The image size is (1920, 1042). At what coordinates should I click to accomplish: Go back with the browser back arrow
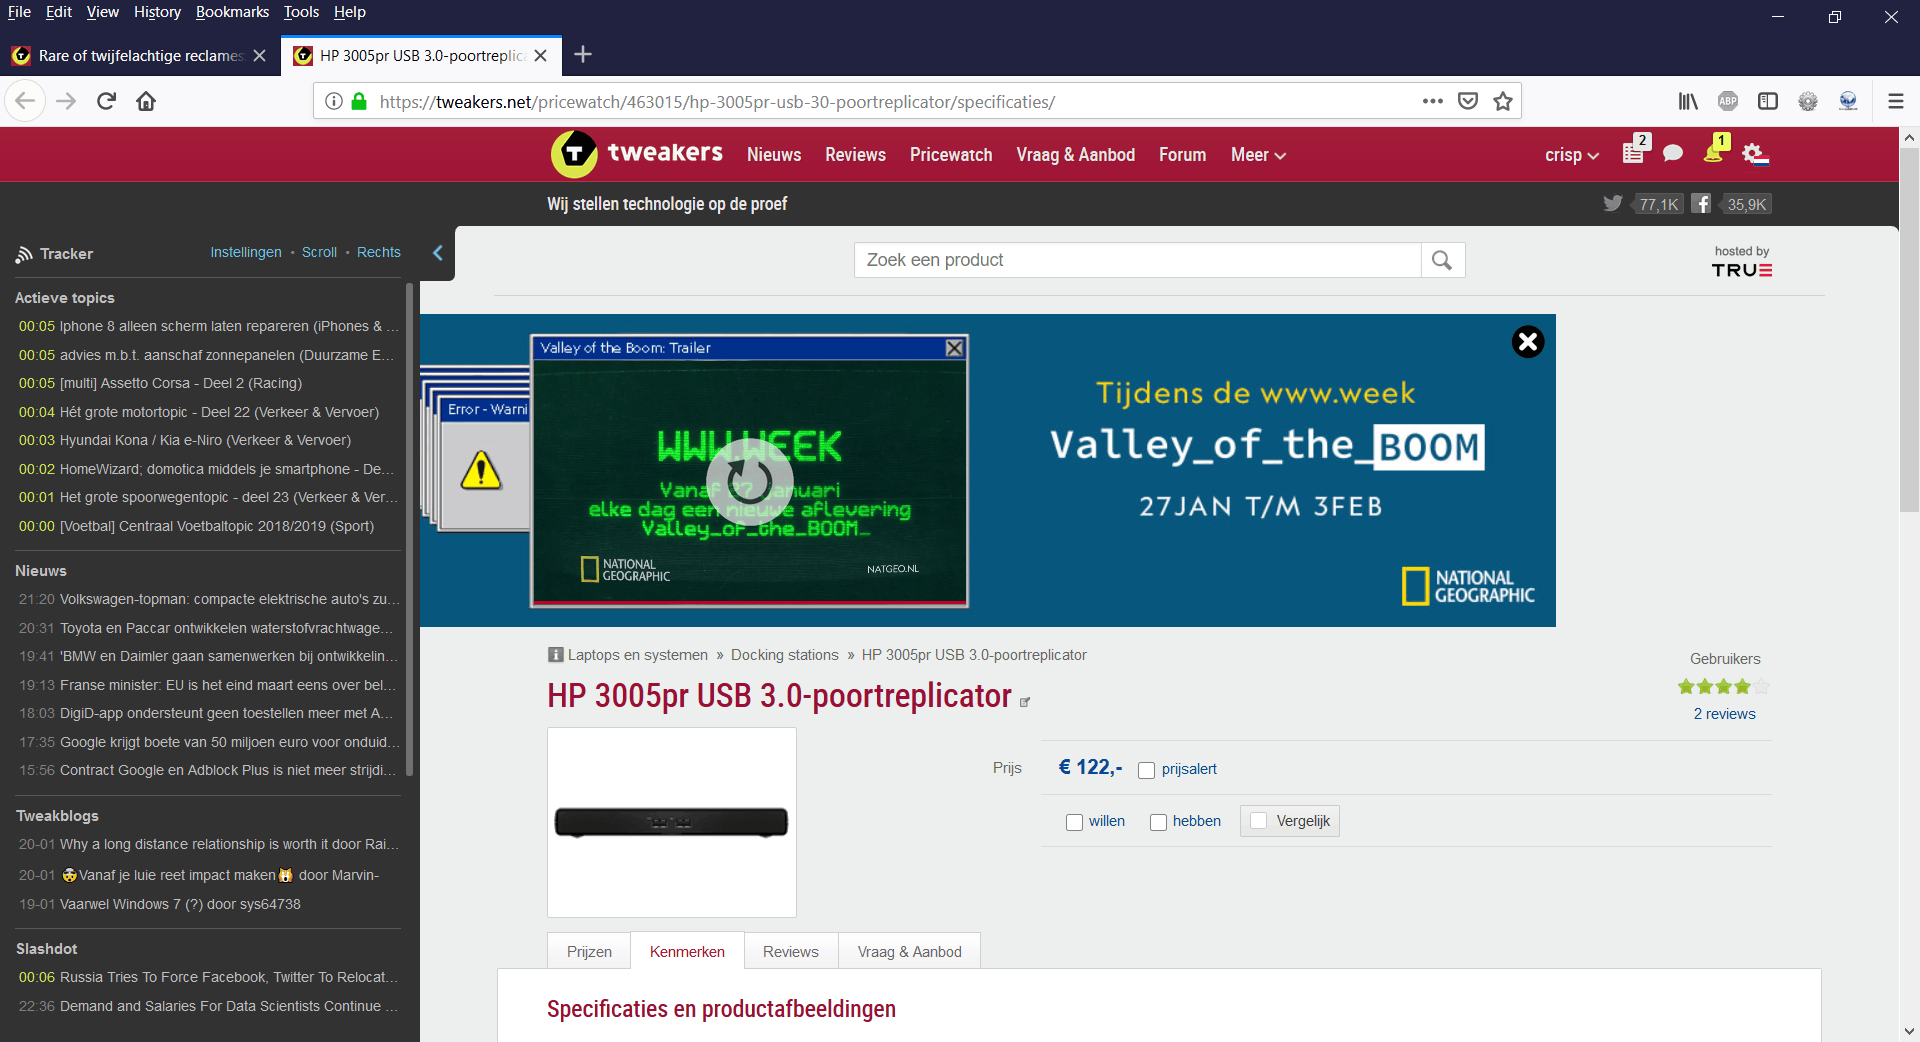coord(25,101)
